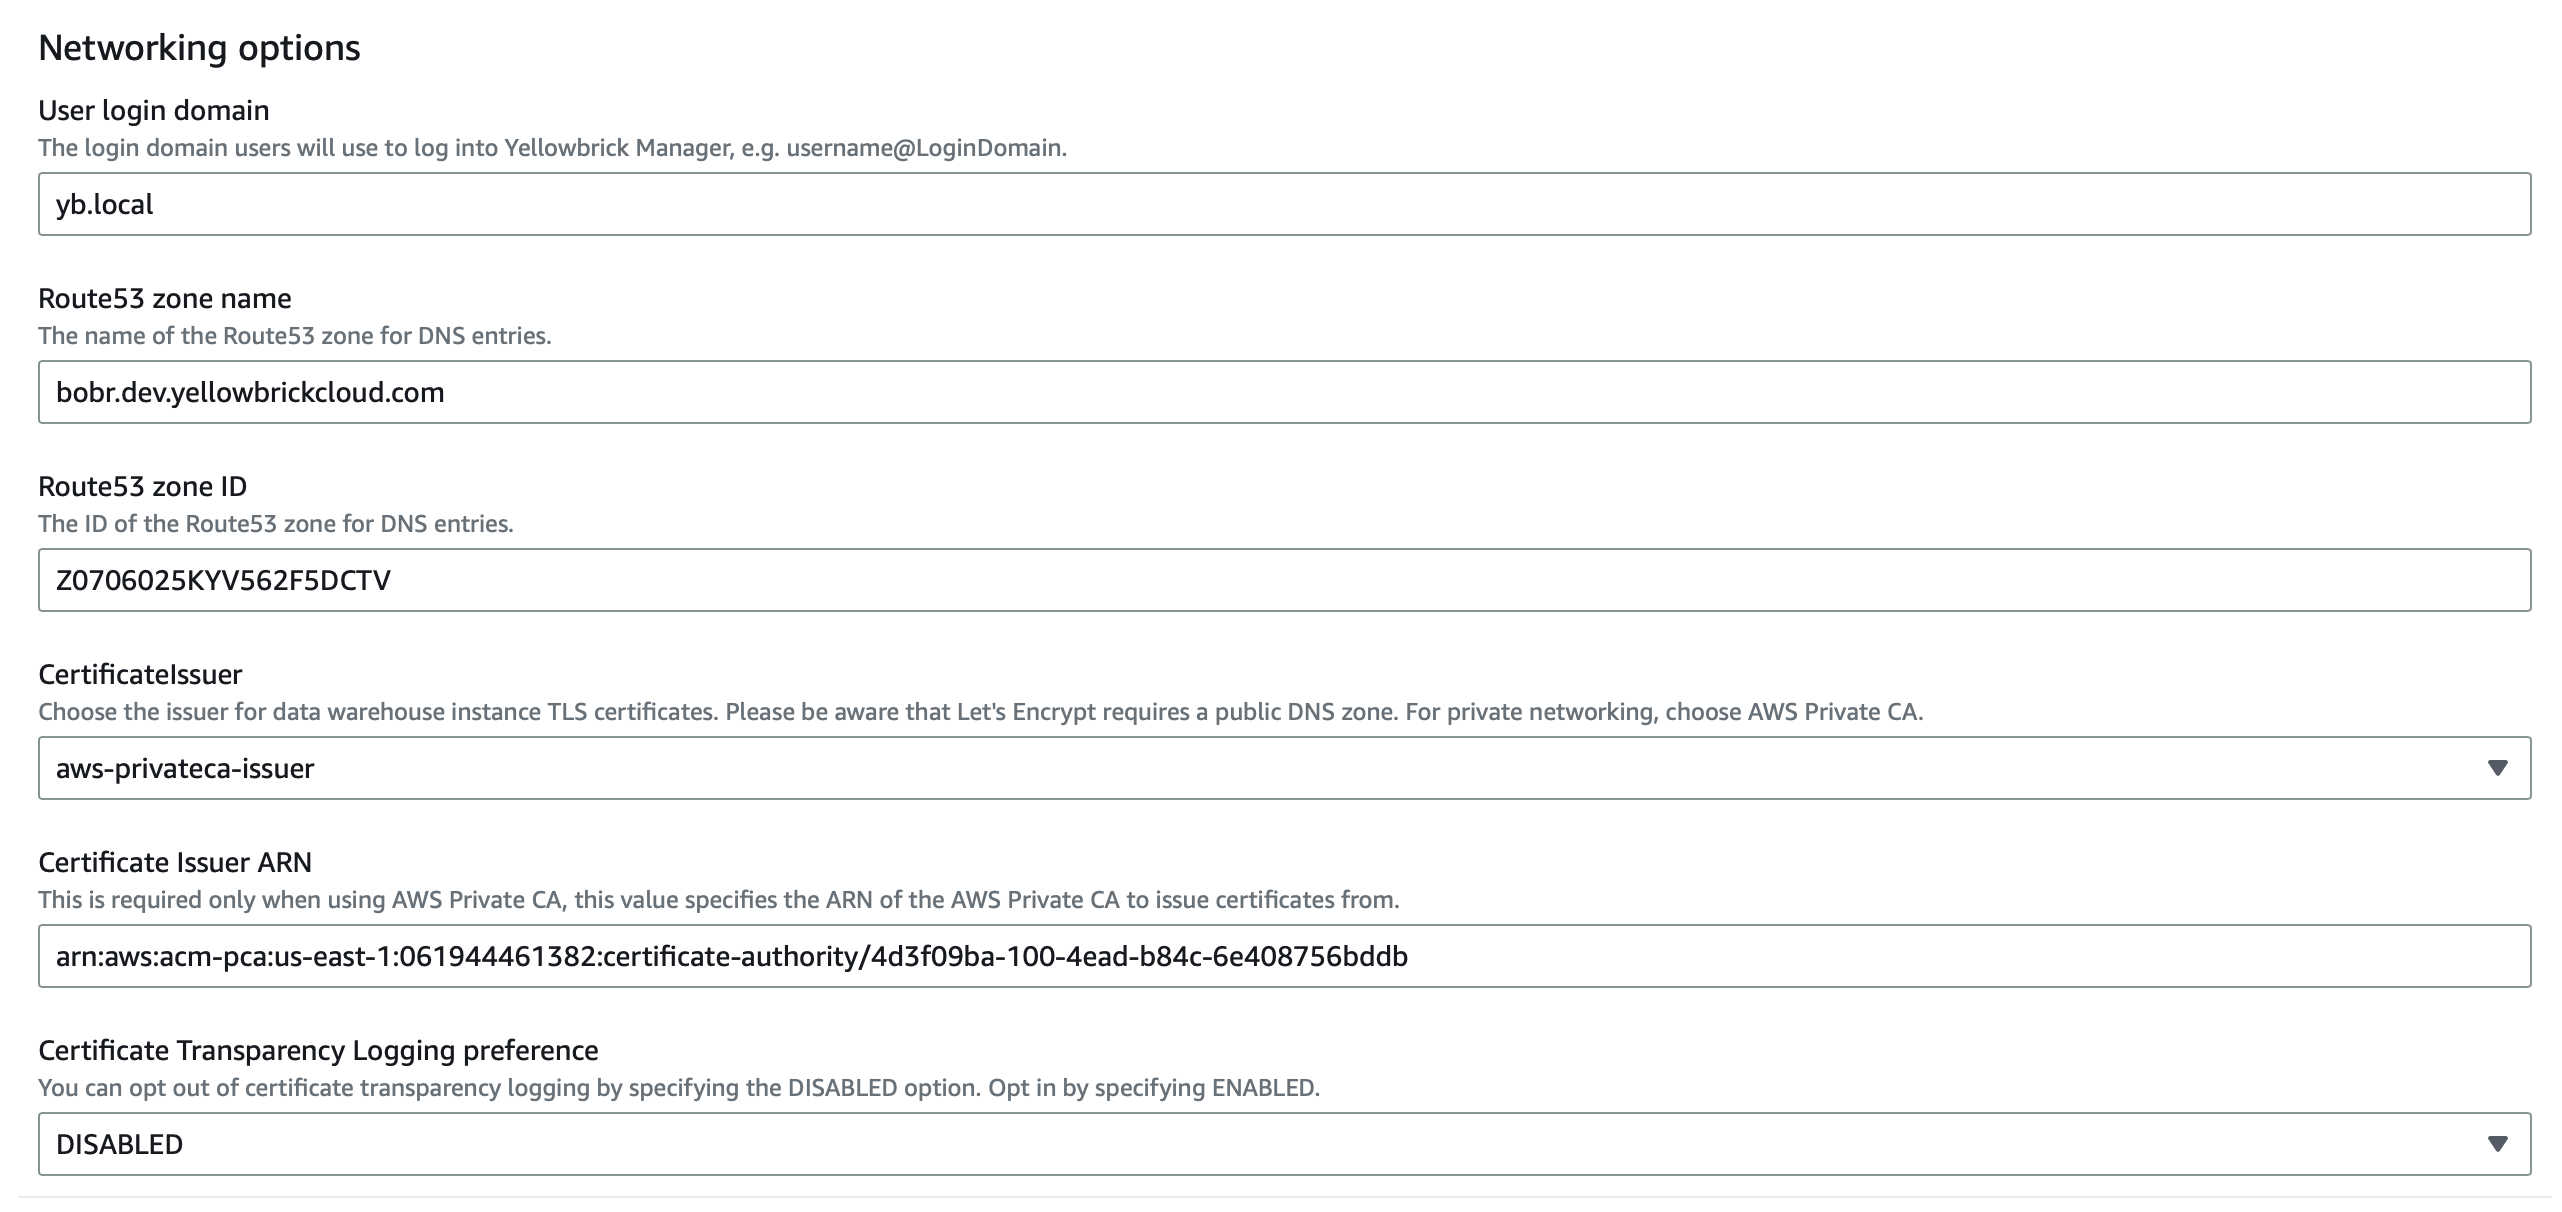Click the 'CertificateIssuer' label

coord(140,674)
